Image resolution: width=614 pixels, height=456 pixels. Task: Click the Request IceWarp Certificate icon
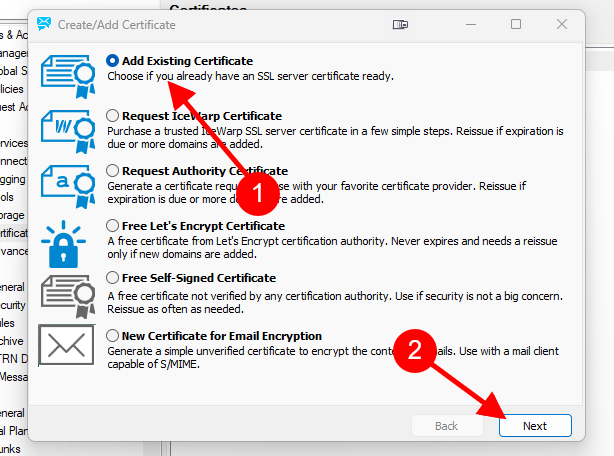pyautogui.click(x=67, y=127)
